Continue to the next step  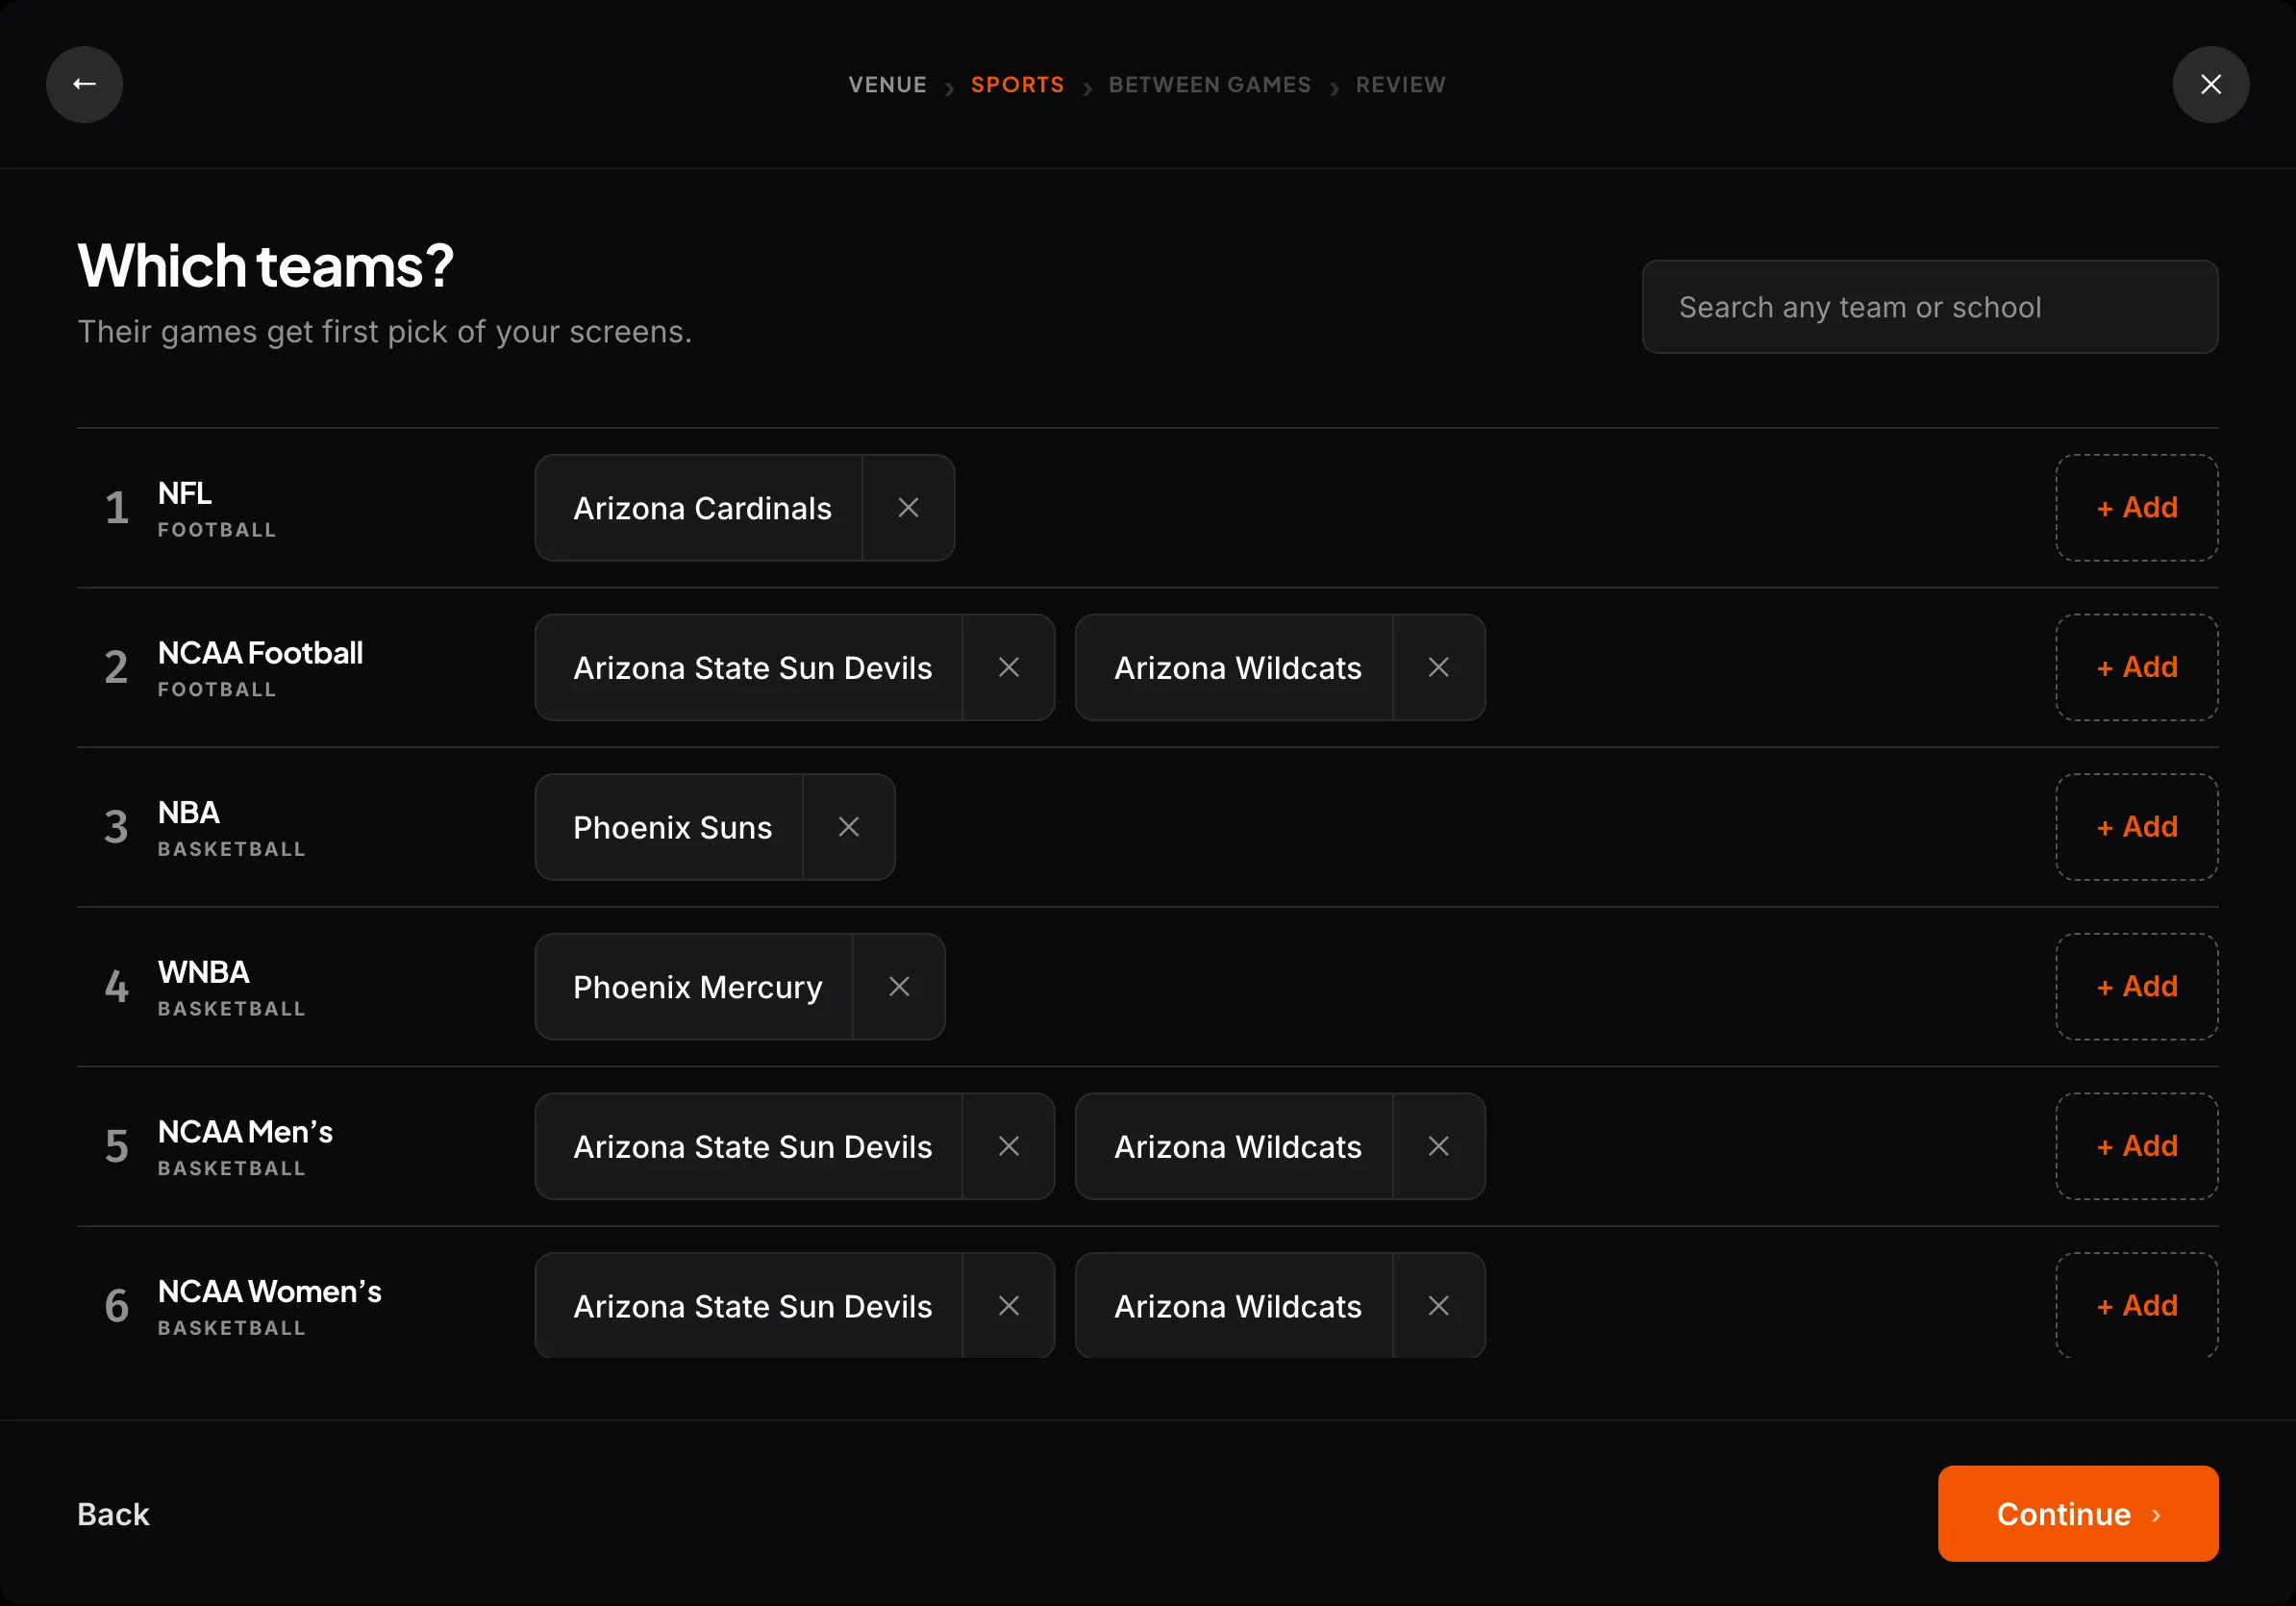[x=2077, y=1514]
